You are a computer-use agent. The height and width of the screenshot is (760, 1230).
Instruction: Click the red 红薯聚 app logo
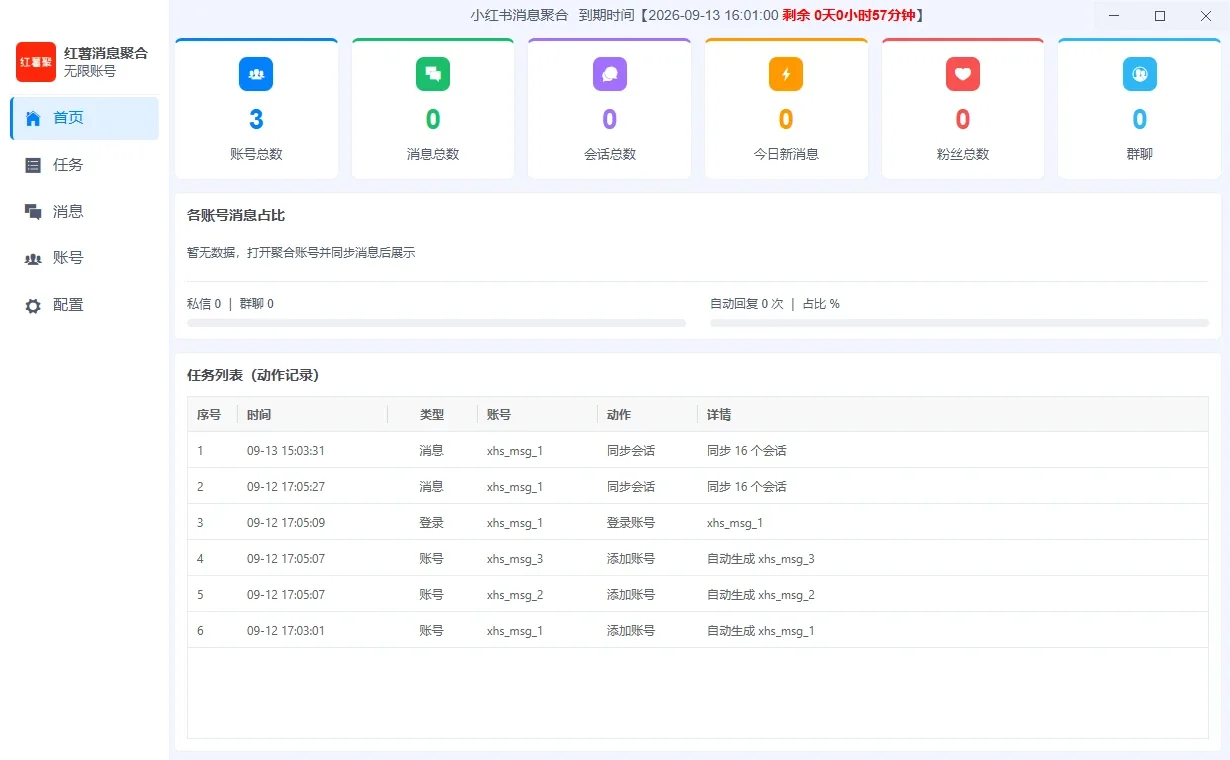click(36, 62)
